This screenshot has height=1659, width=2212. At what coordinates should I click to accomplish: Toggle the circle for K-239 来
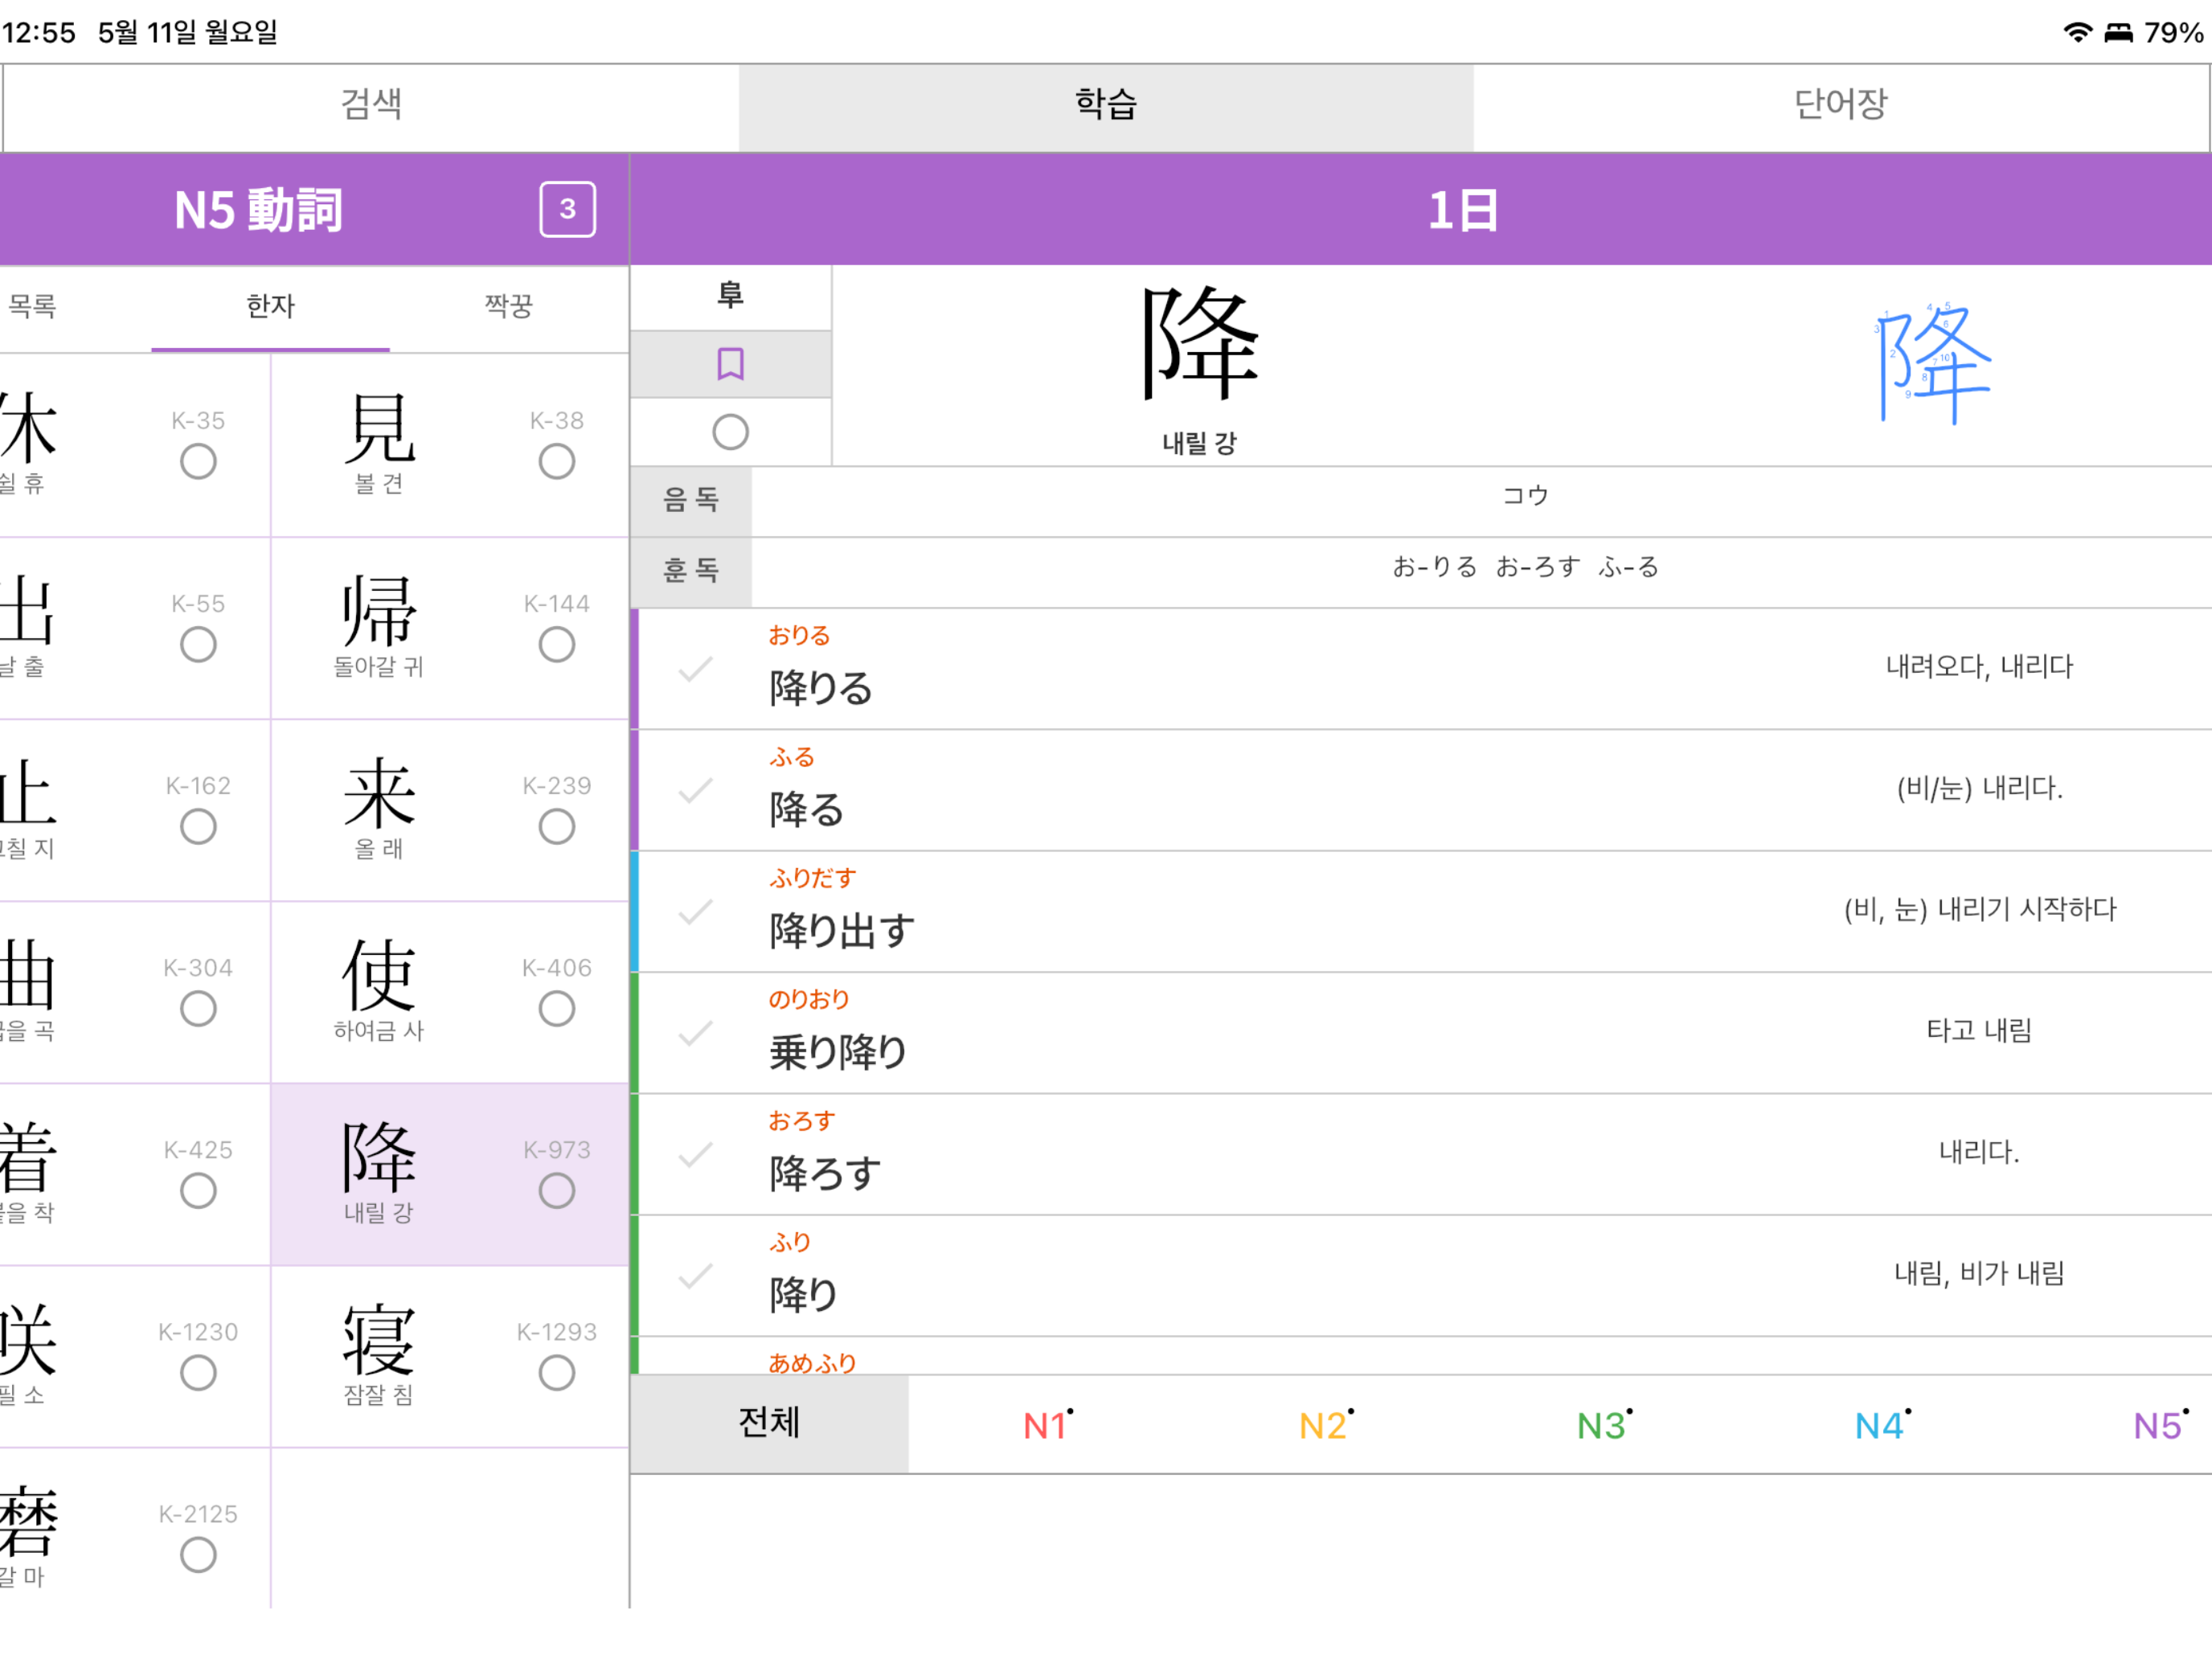pos(557,827)
